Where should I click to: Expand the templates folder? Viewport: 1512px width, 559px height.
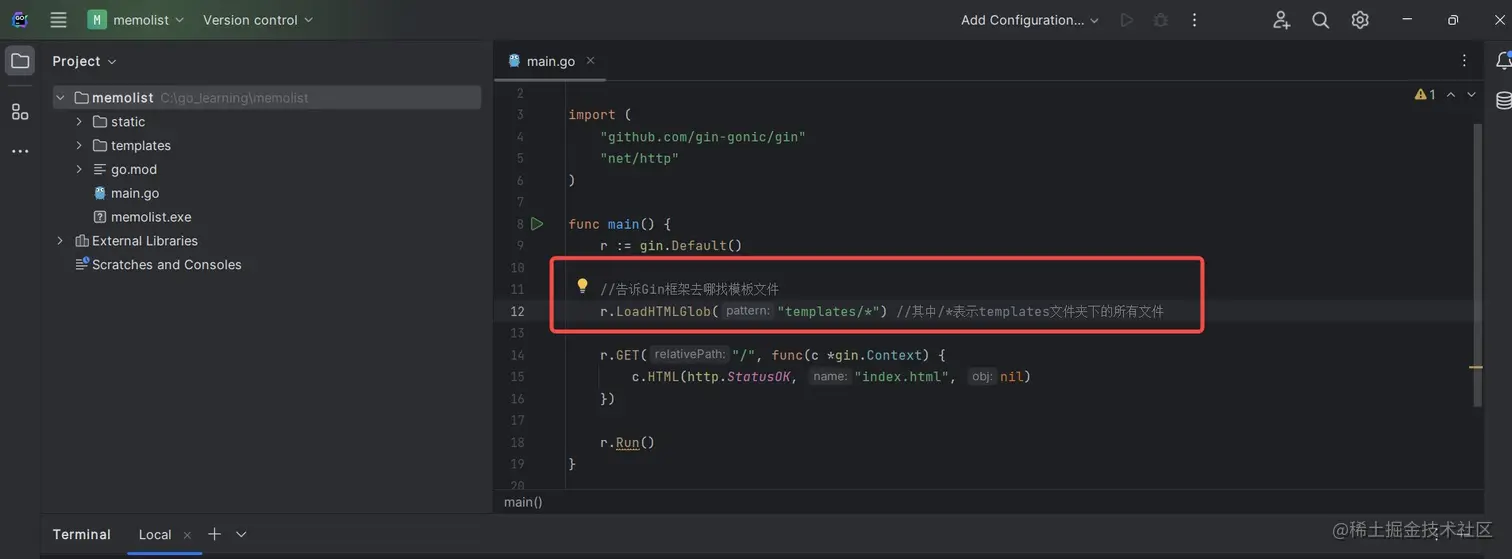point(79,146)
